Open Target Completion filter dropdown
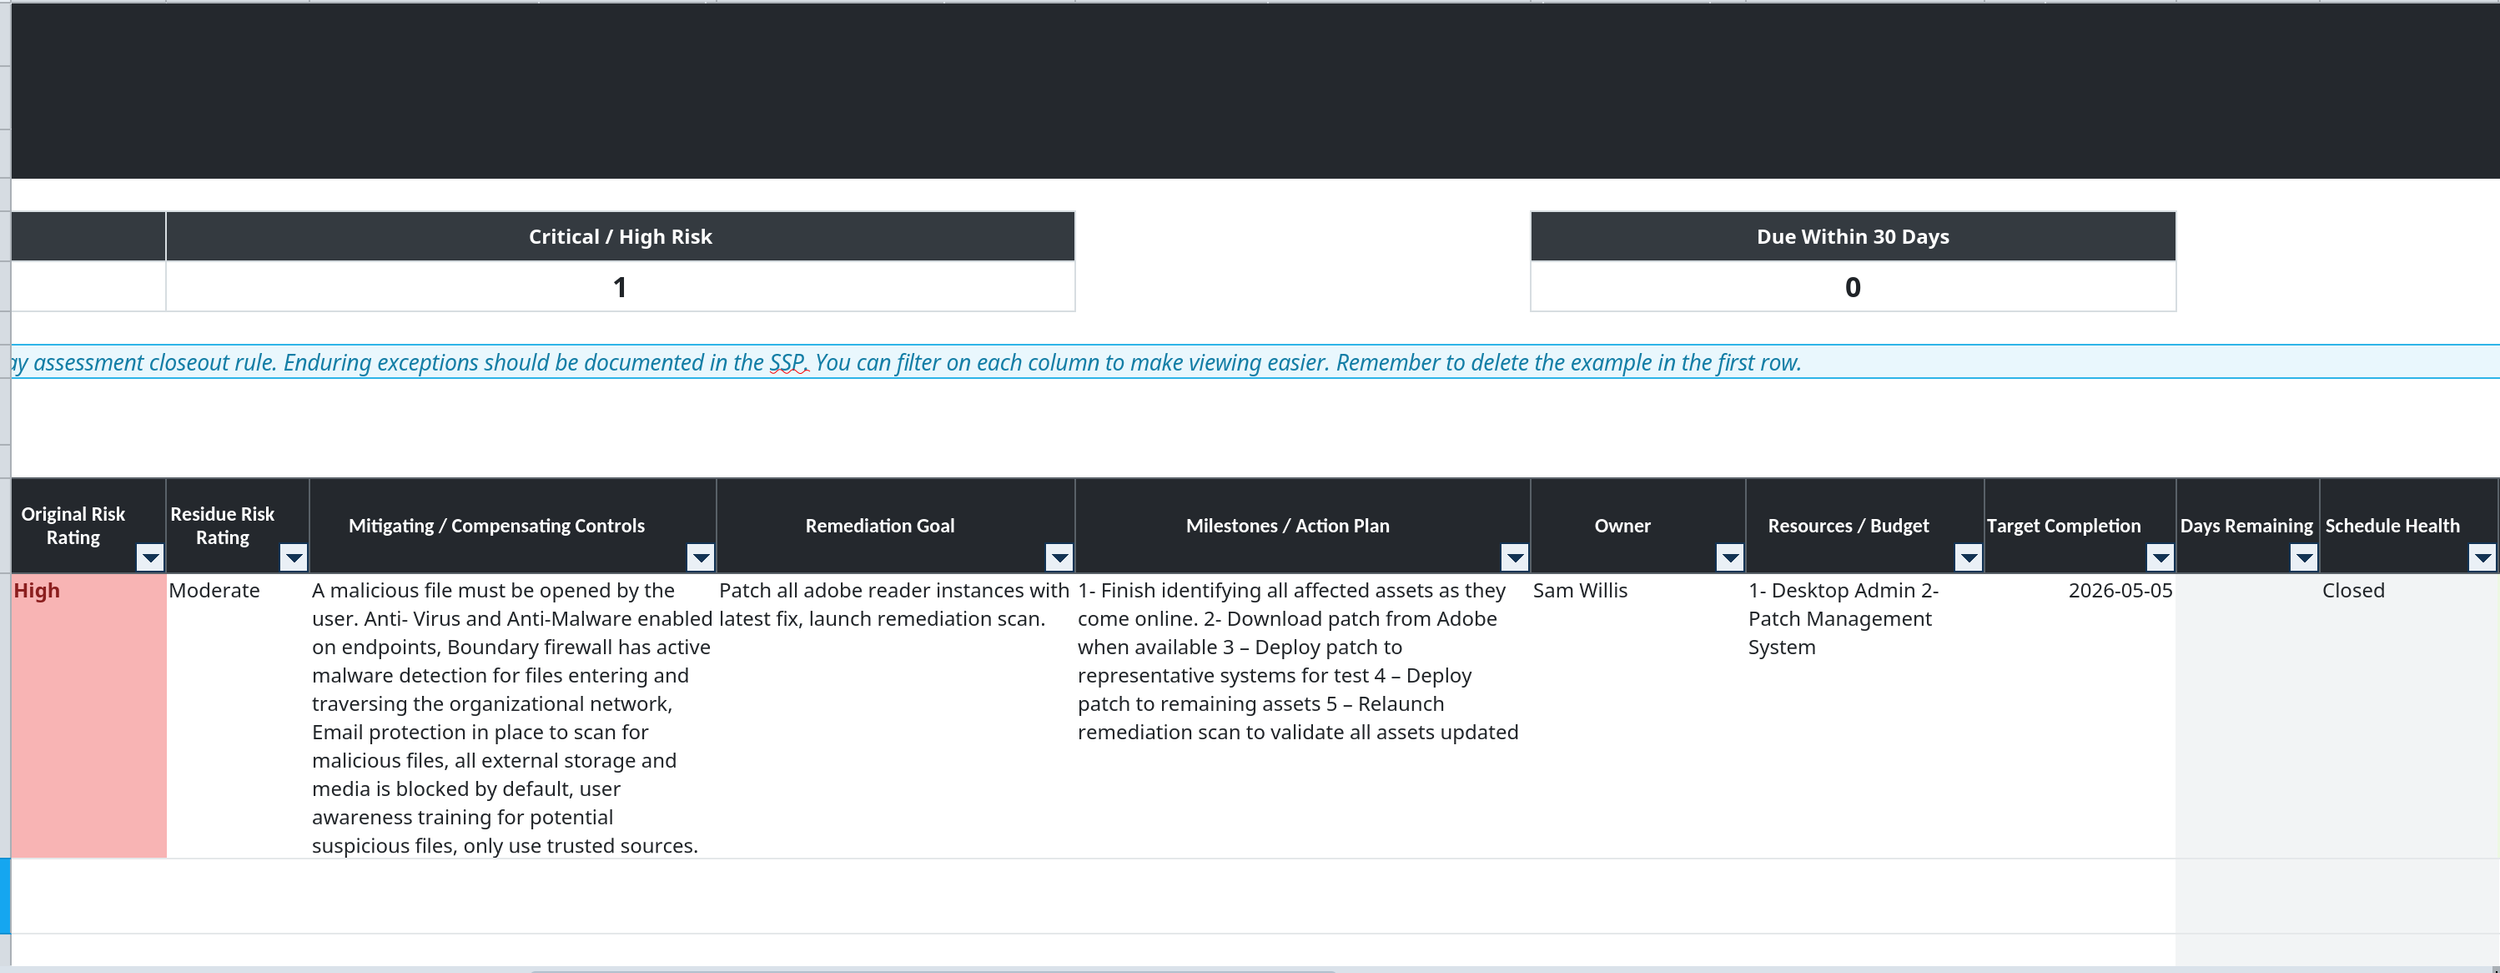Screen dimensions: 2500x973 [x=2160, y=558]
